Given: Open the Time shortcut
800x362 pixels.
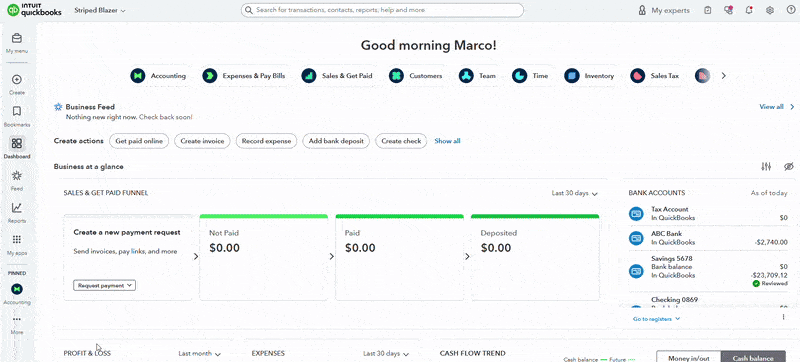Looking at the screenshot, I should tap(531, 76).
